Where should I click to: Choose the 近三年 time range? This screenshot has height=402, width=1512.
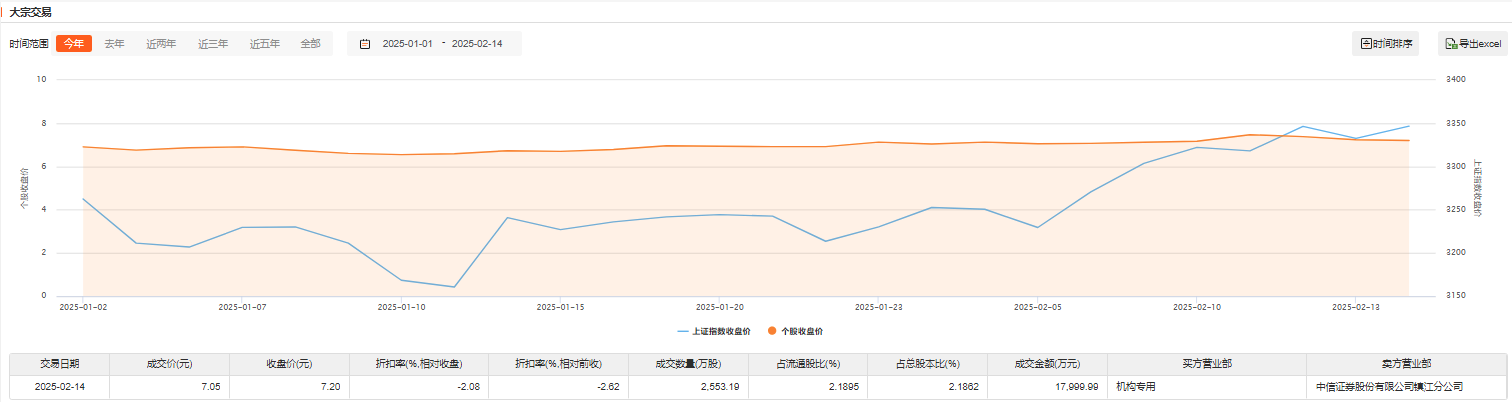click(213, 44)
